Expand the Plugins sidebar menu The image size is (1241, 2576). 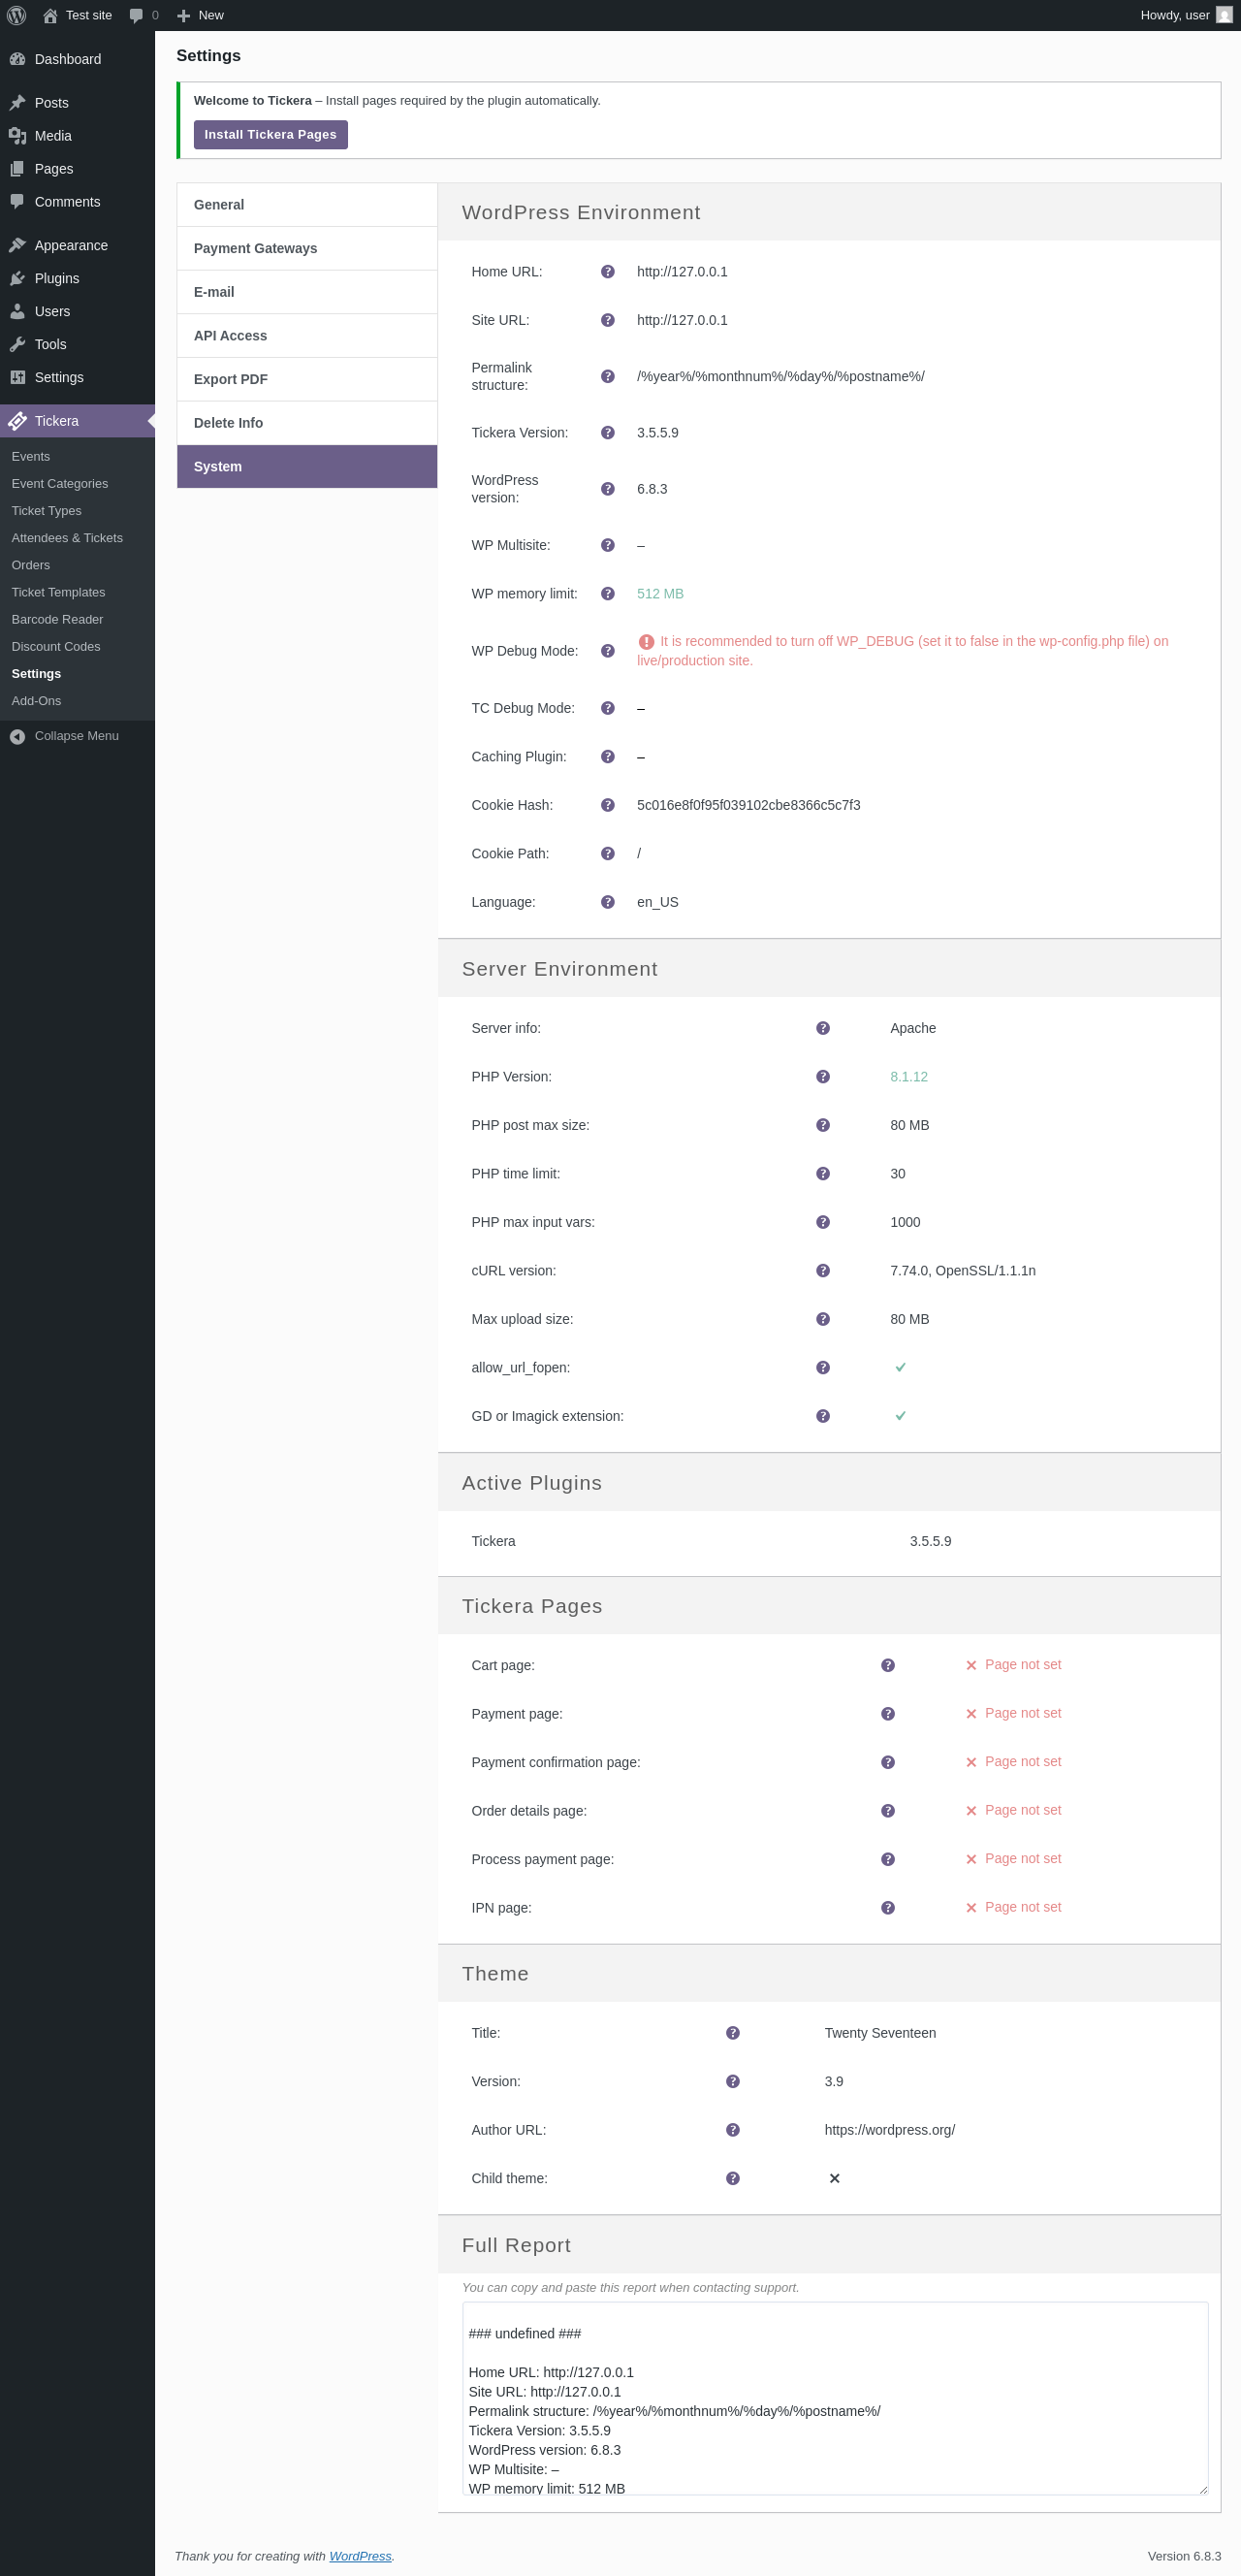pos(57,278)
